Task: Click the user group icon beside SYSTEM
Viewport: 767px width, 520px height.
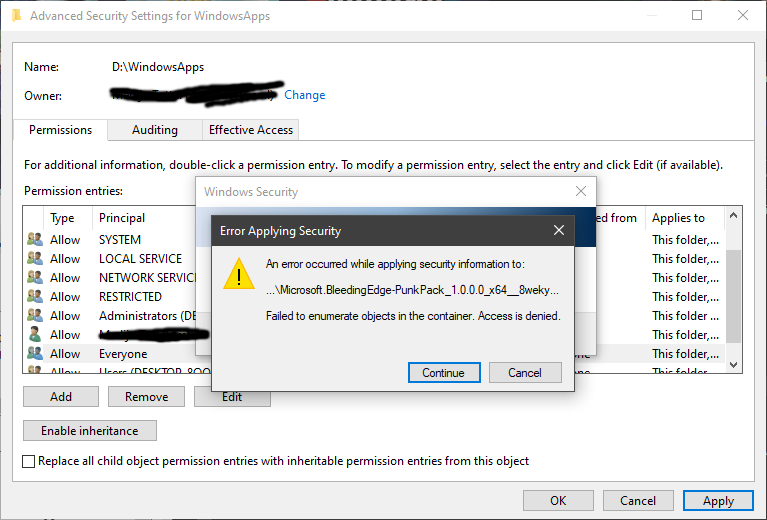Action: tap(35, 240)
